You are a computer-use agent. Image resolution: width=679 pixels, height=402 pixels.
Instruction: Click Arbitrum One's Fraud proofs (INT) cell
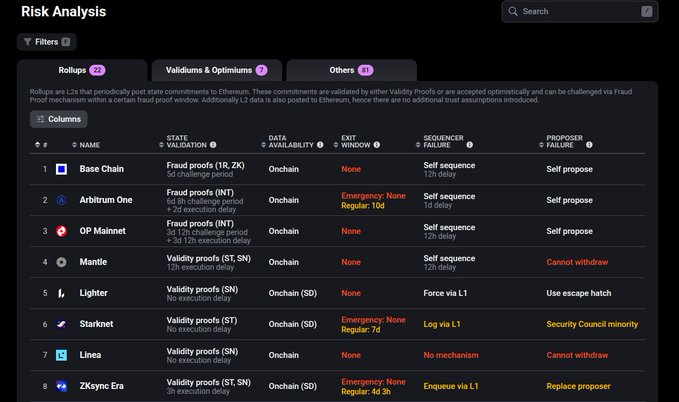204,201
